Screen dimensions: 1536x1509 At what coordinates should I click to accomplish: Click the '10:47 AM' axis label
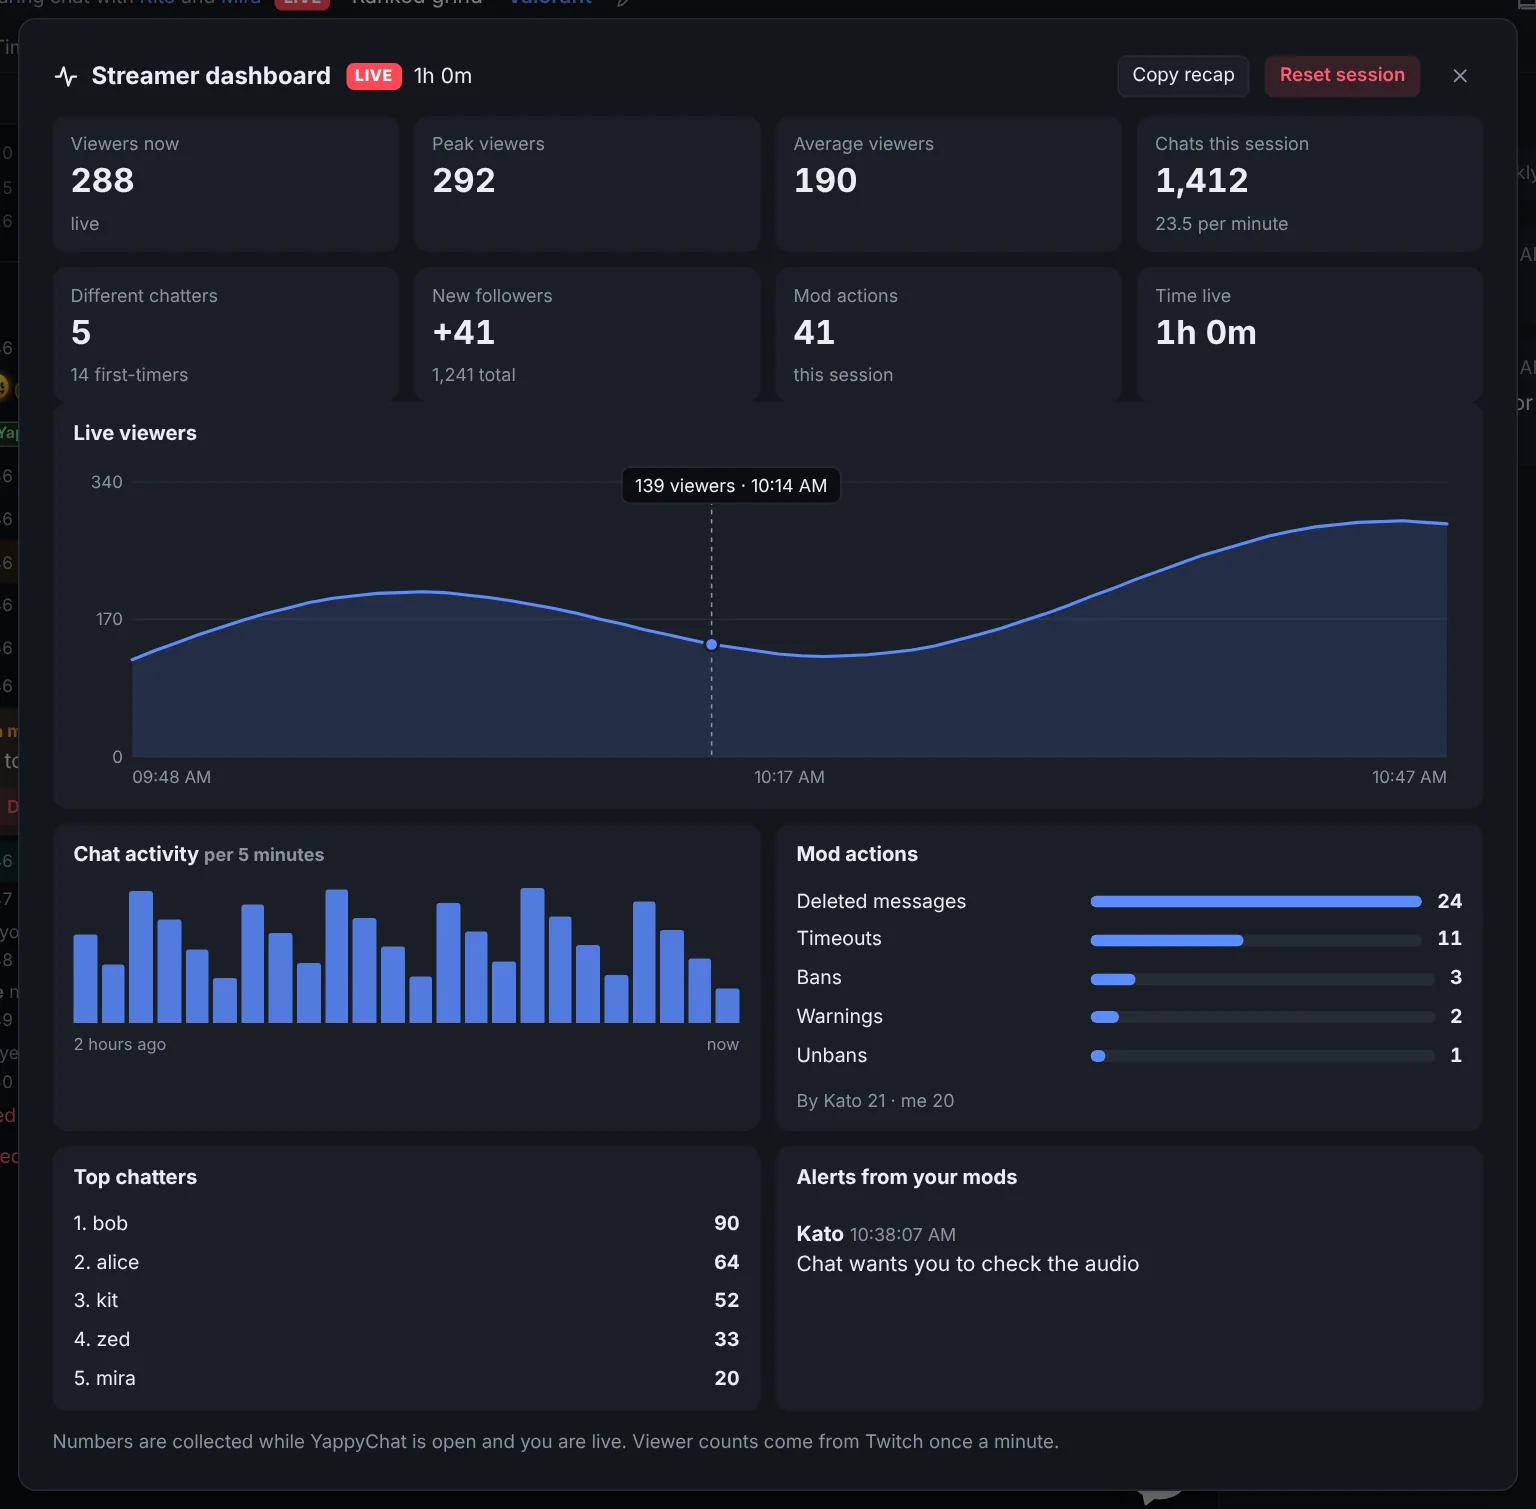1409,777
